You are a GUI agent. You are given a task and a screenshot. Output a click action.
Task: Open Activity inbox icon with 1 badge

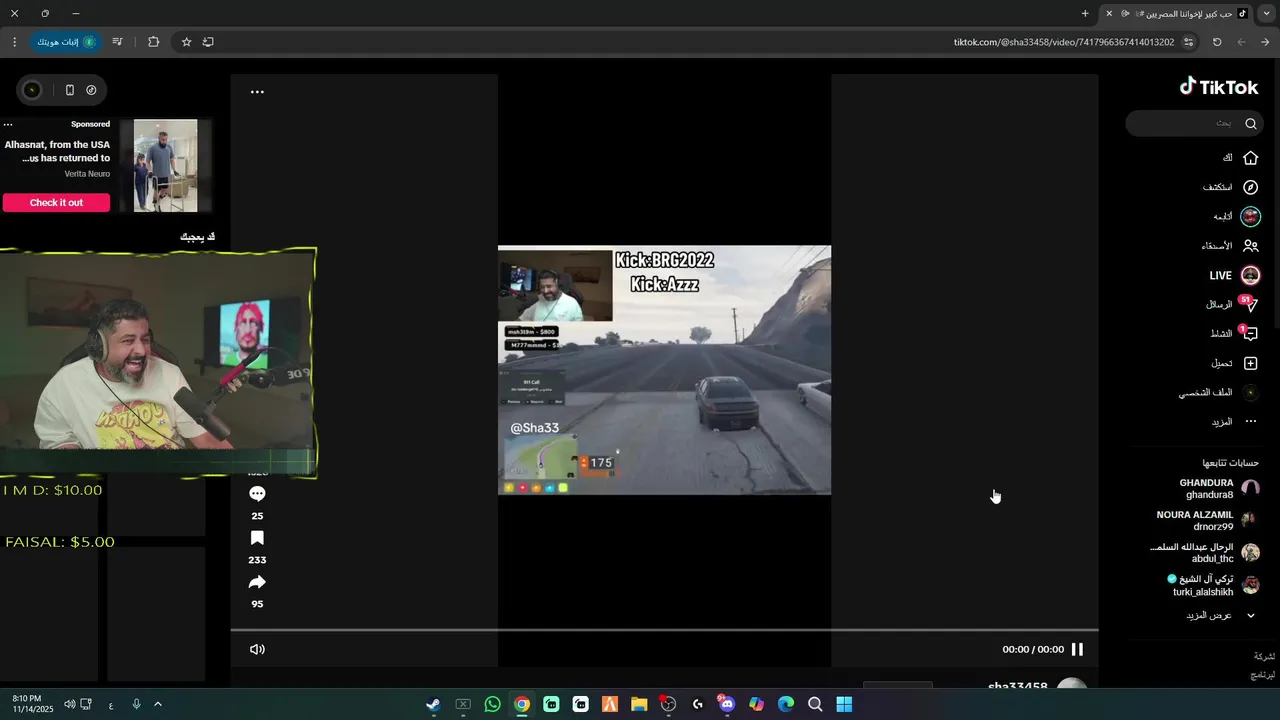click(1250, 333)
